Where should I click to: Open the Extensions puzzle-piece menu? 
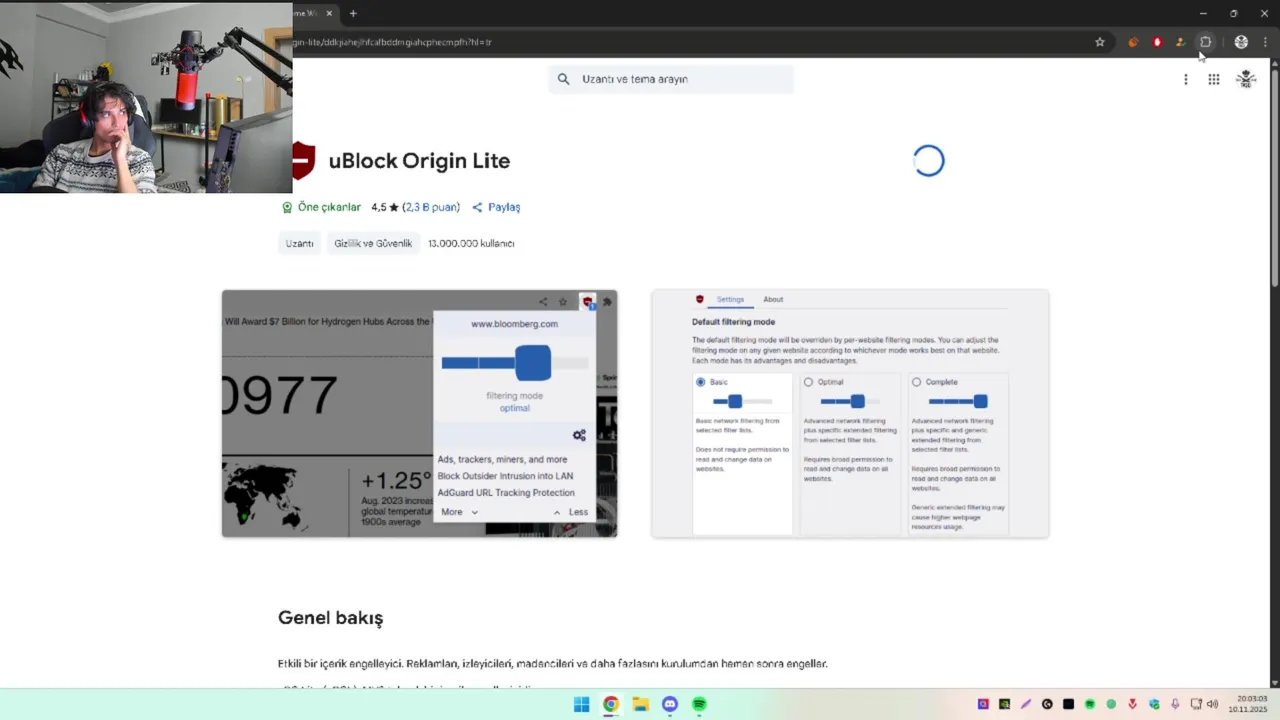tap(1205, 42)
